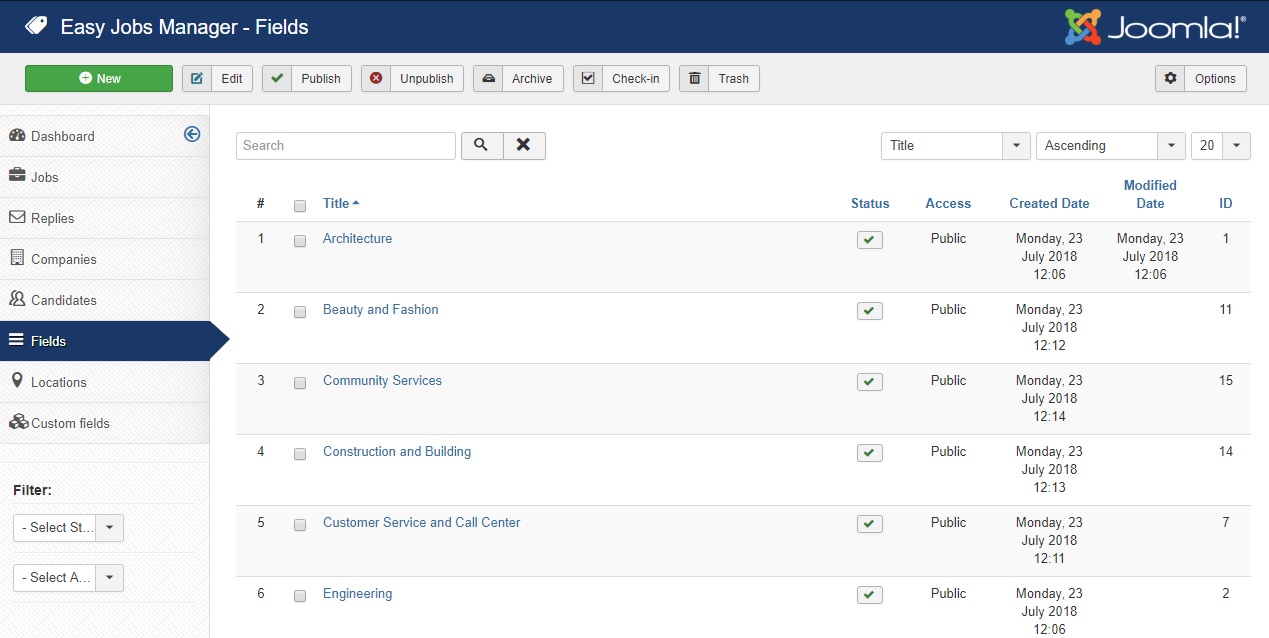Image resolution: width=1269 pixels, height=638 pixels.
Task: Click the Publish toolbar button
Action: coord(307,79)
